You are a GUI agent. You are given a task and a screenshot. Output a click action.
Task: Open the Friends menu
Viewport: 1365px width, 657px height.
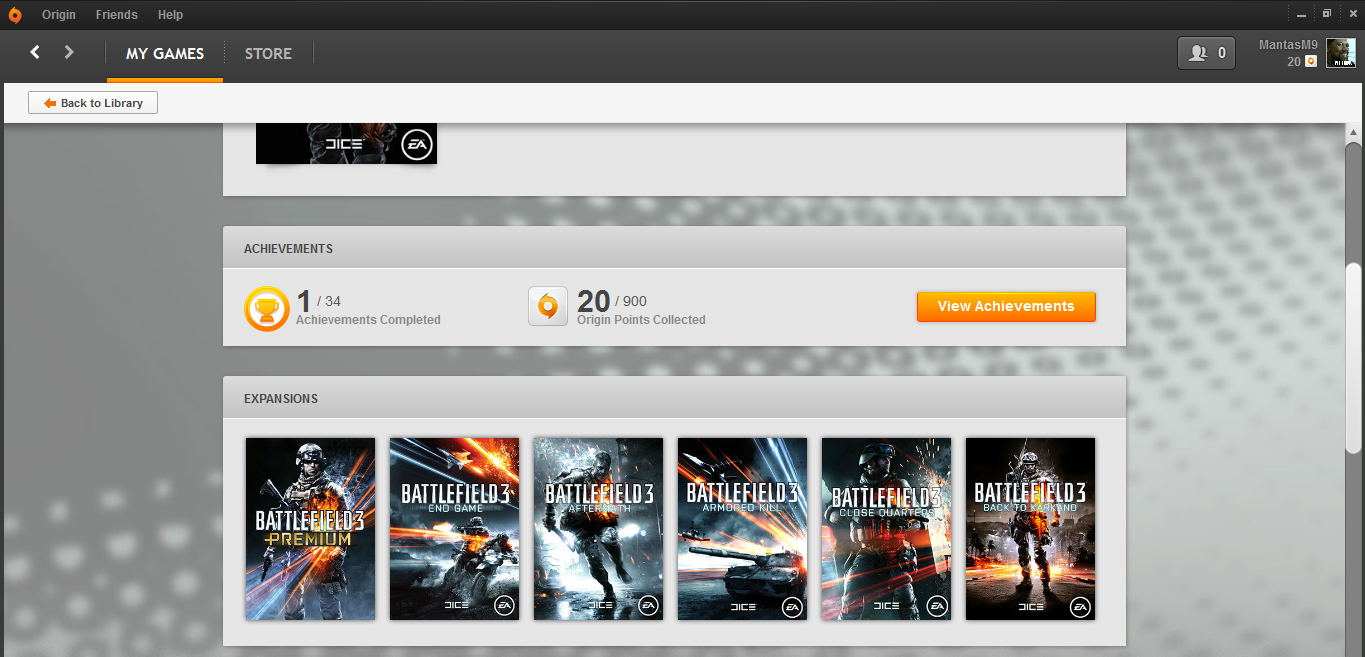(x=117, y=15)
